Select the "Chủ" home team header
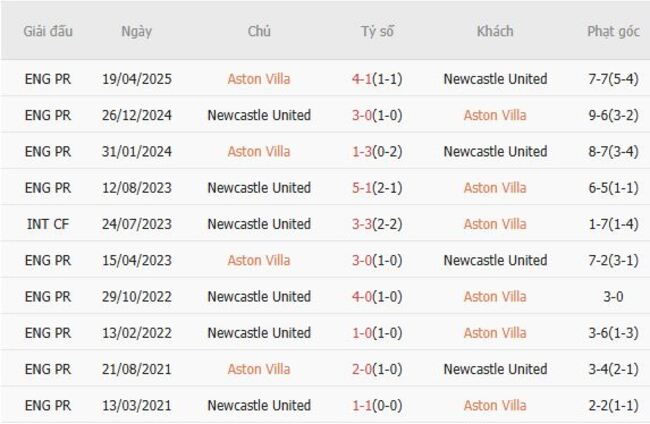Image resolution: width=650 pixels, height=424 pixels. (259, 31)
